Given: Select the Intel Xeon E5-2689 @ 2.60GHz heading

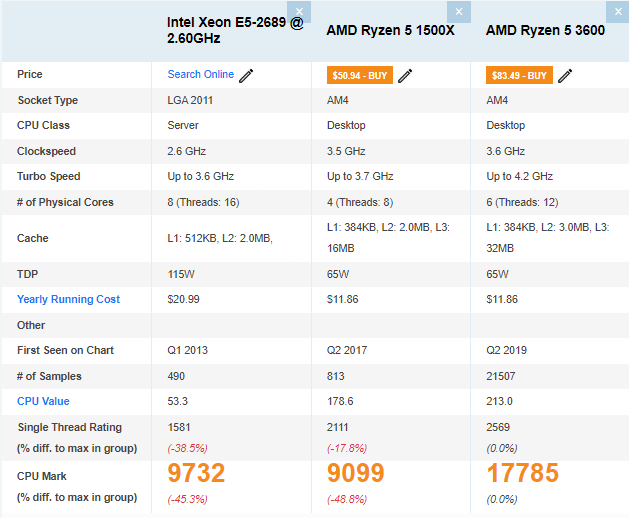Looking at the screenshot, I should pyautogui.click(x=235, y=30).
